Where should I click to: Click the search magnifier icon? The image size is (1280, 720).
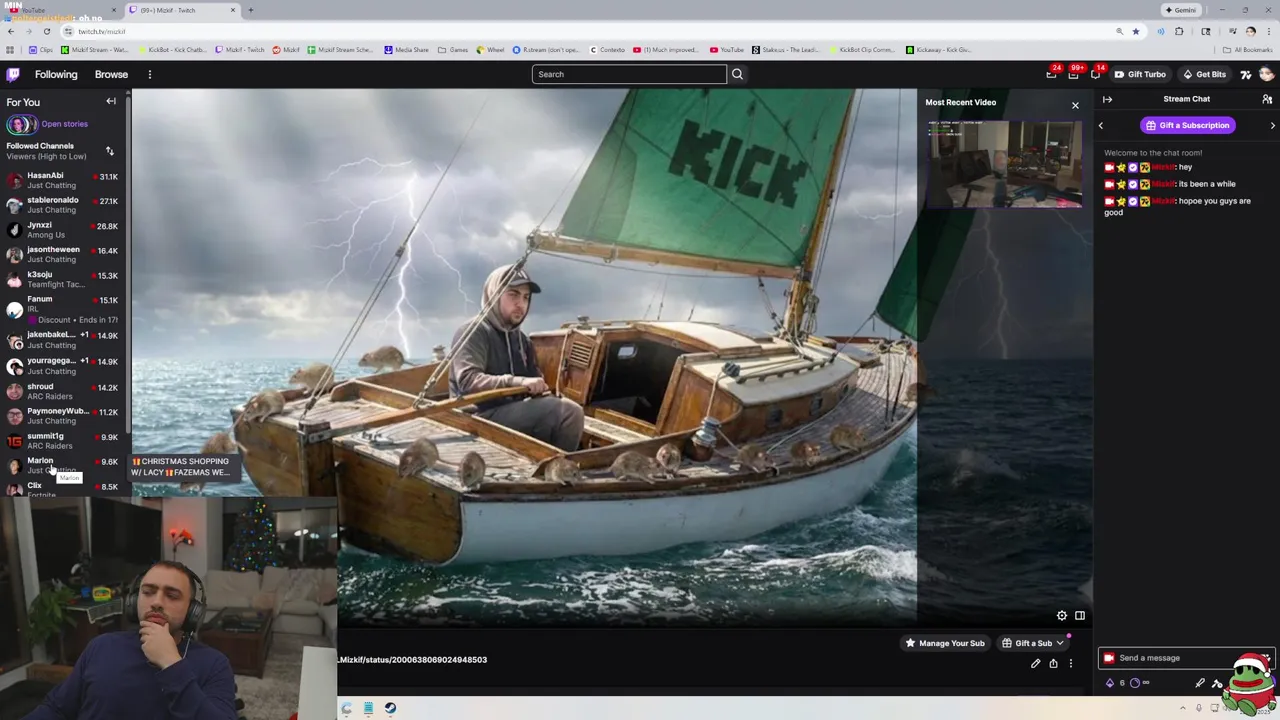[737, 74]
